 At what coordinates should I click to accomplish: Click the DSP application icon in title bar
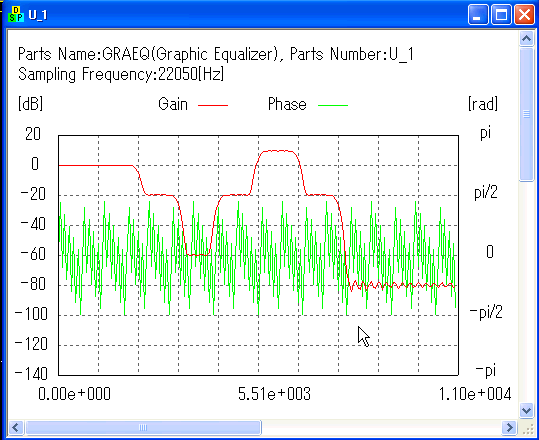(x=16, y=14)
